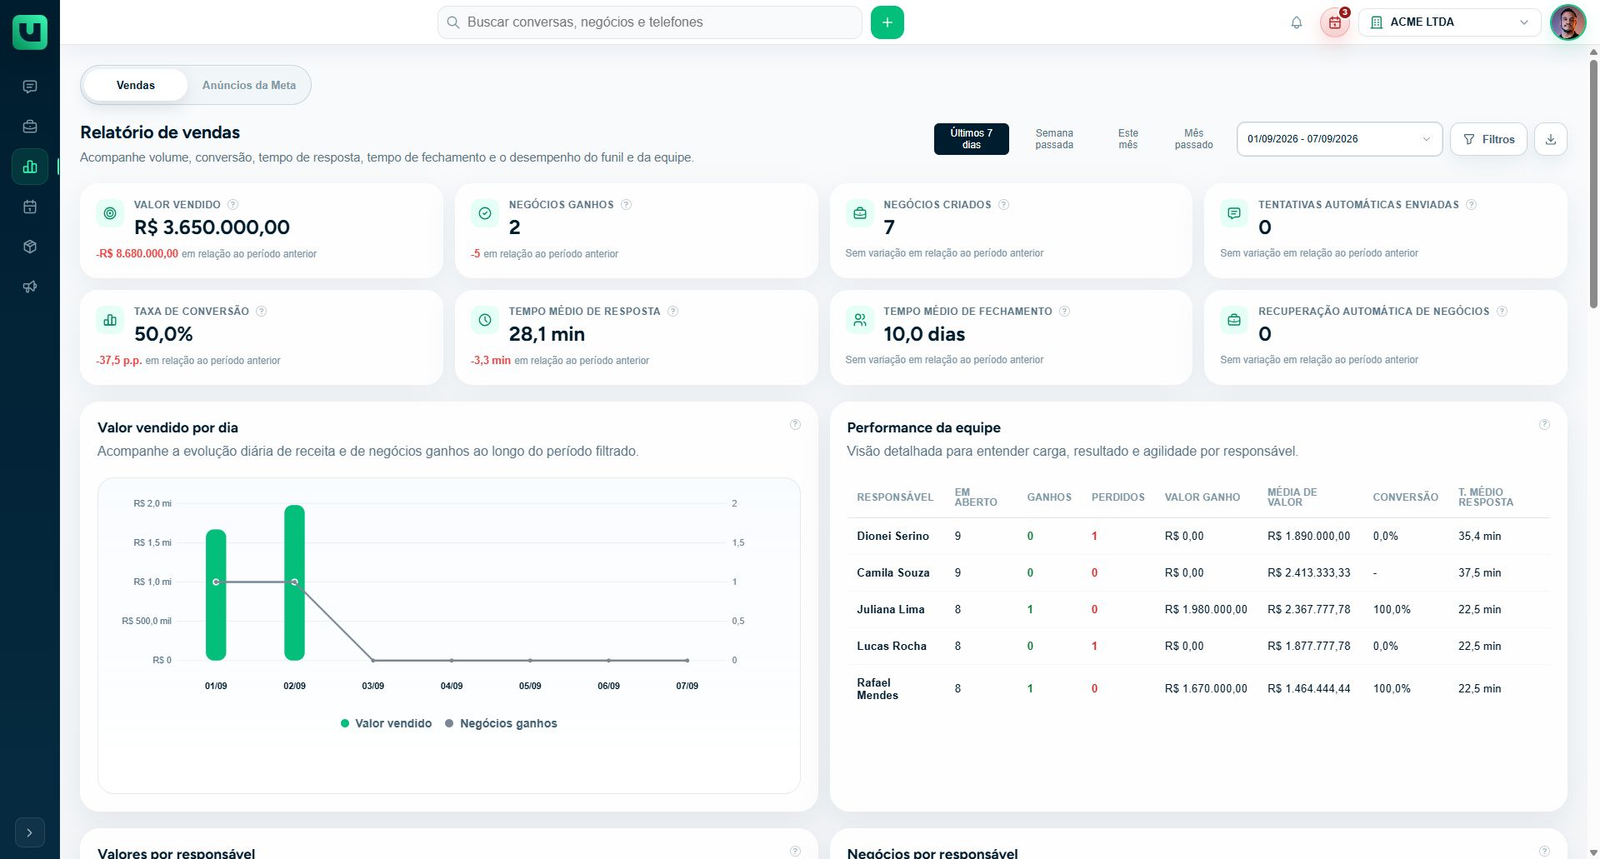Open the megaphone campaigns icon in sidebar
Image resolution: width=1600 pixels, height=859 pixels.
[x=30, y=287]
